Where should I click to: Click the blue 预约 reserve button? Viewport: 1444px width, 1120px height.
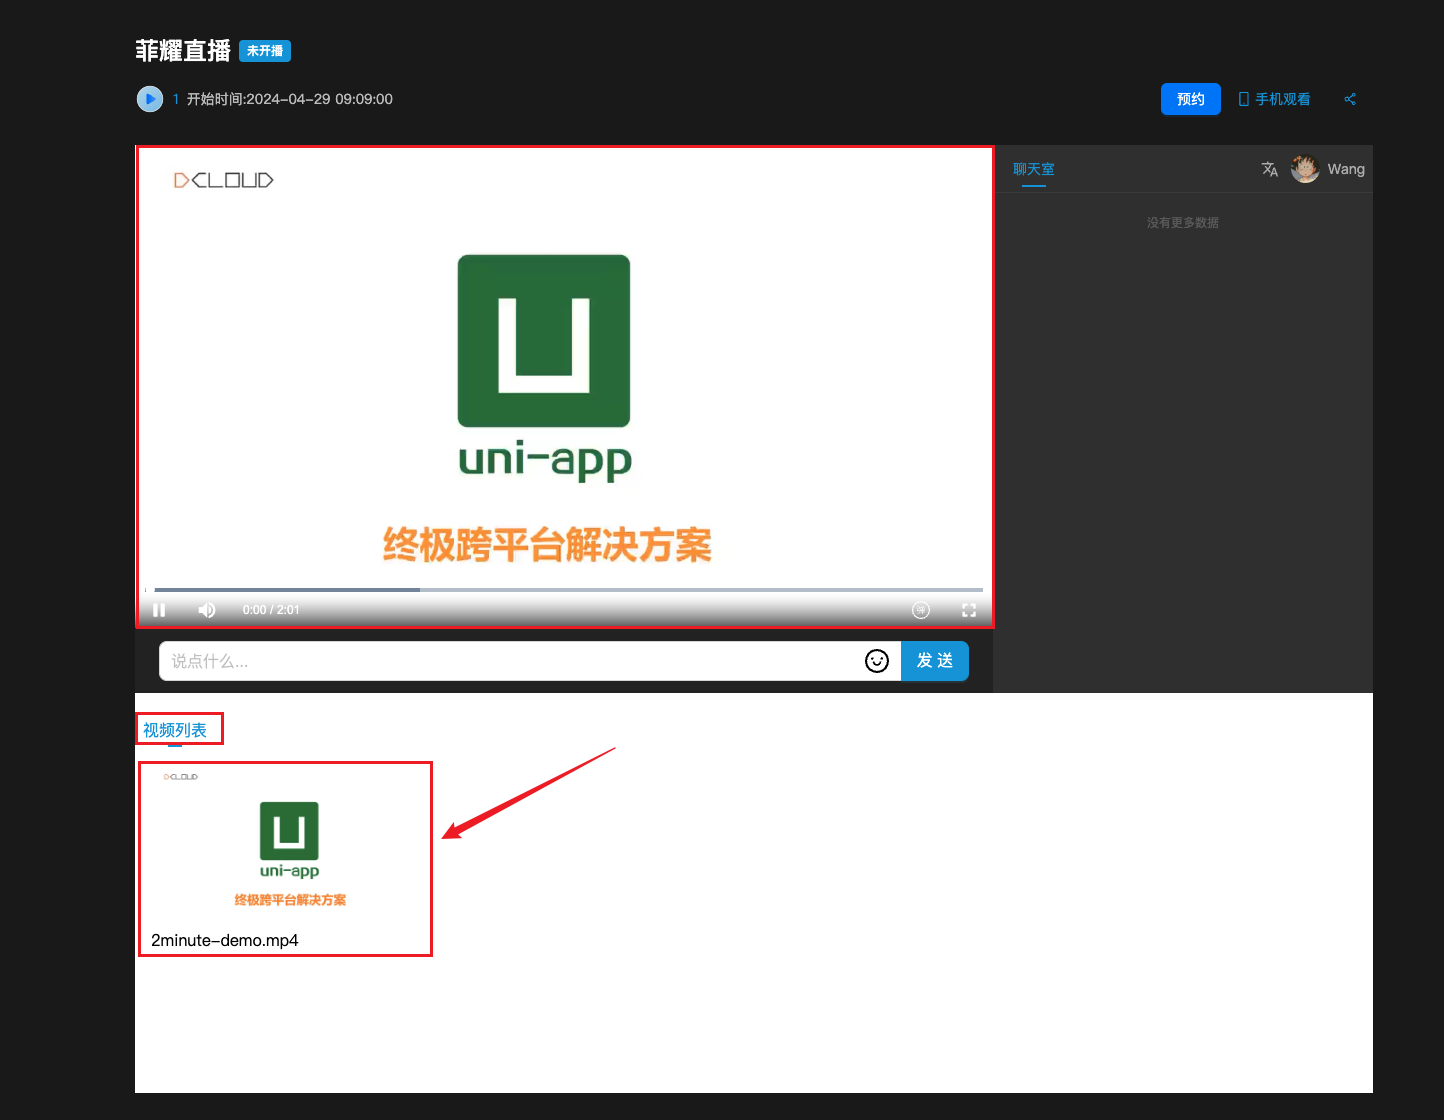coord(1190,99)
